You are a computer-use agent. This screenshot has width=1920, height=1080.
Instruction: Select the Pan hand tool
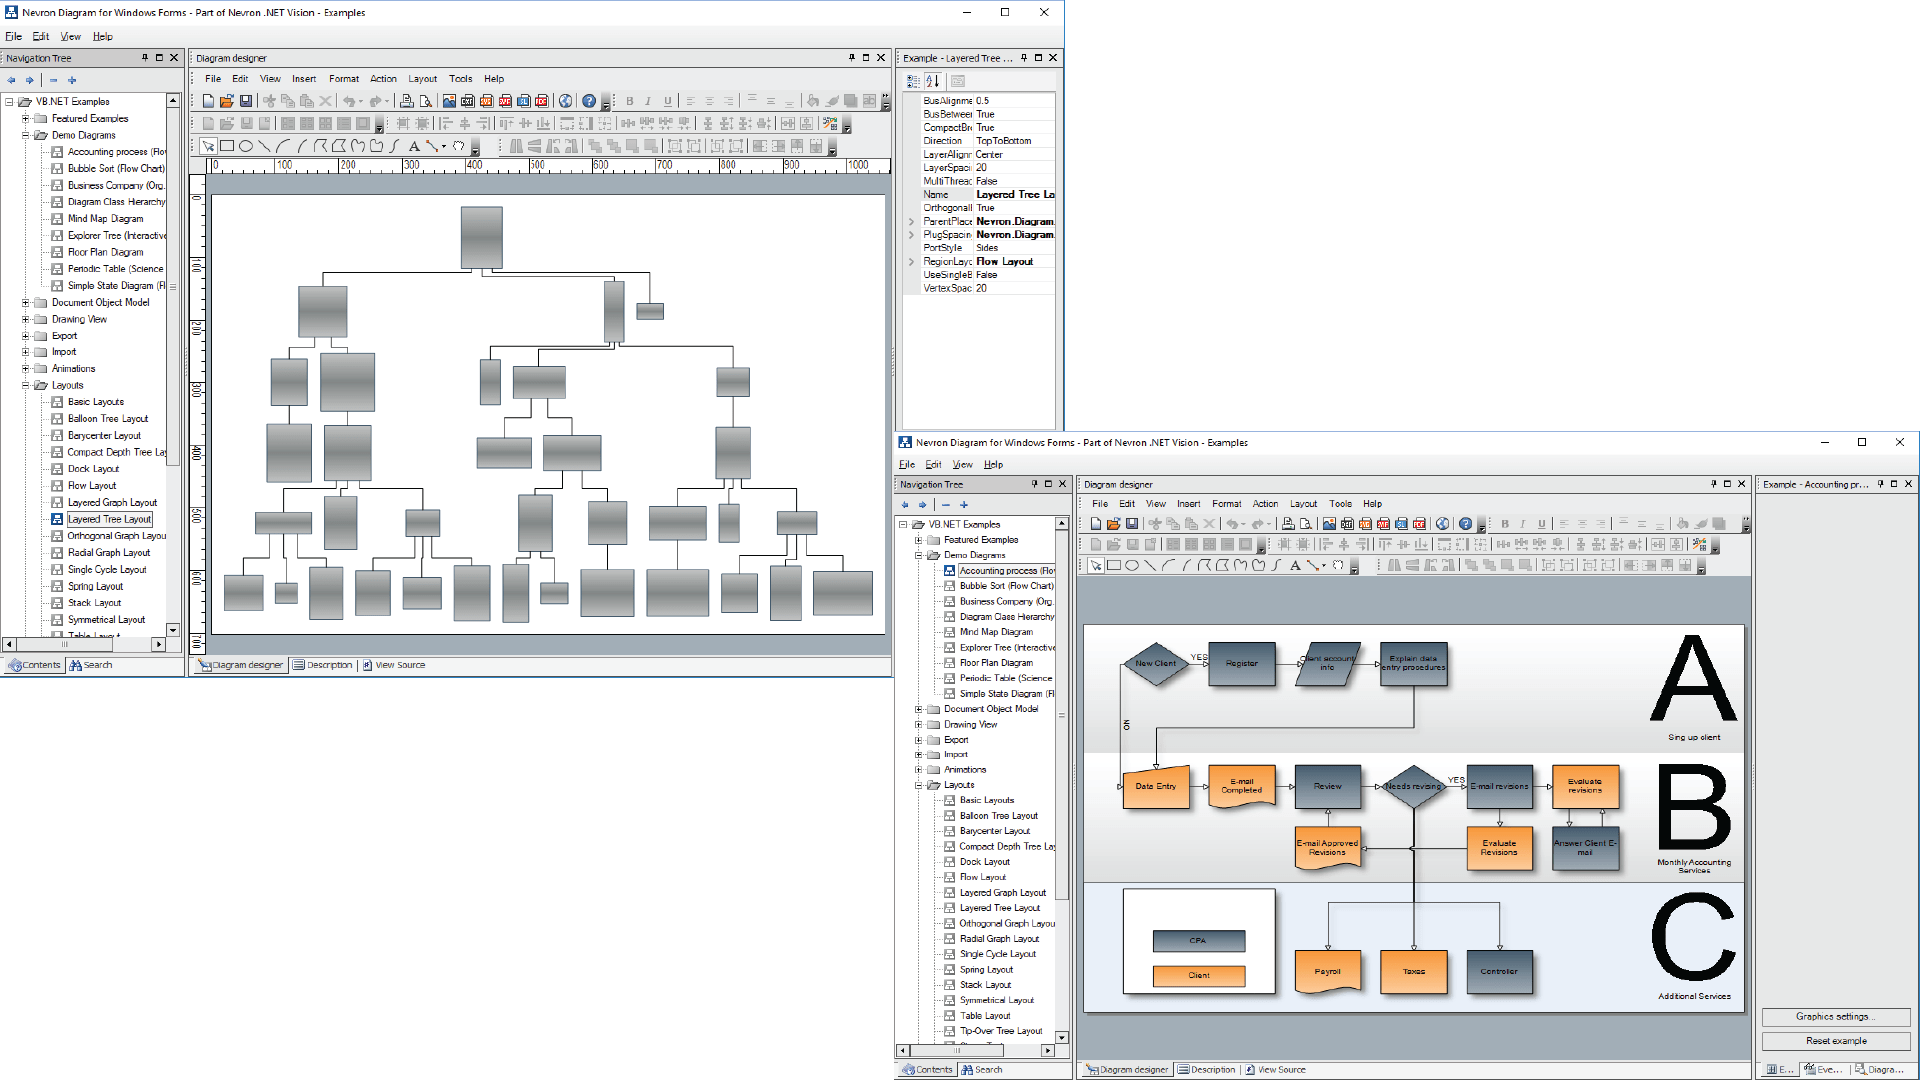pos(458,146)
